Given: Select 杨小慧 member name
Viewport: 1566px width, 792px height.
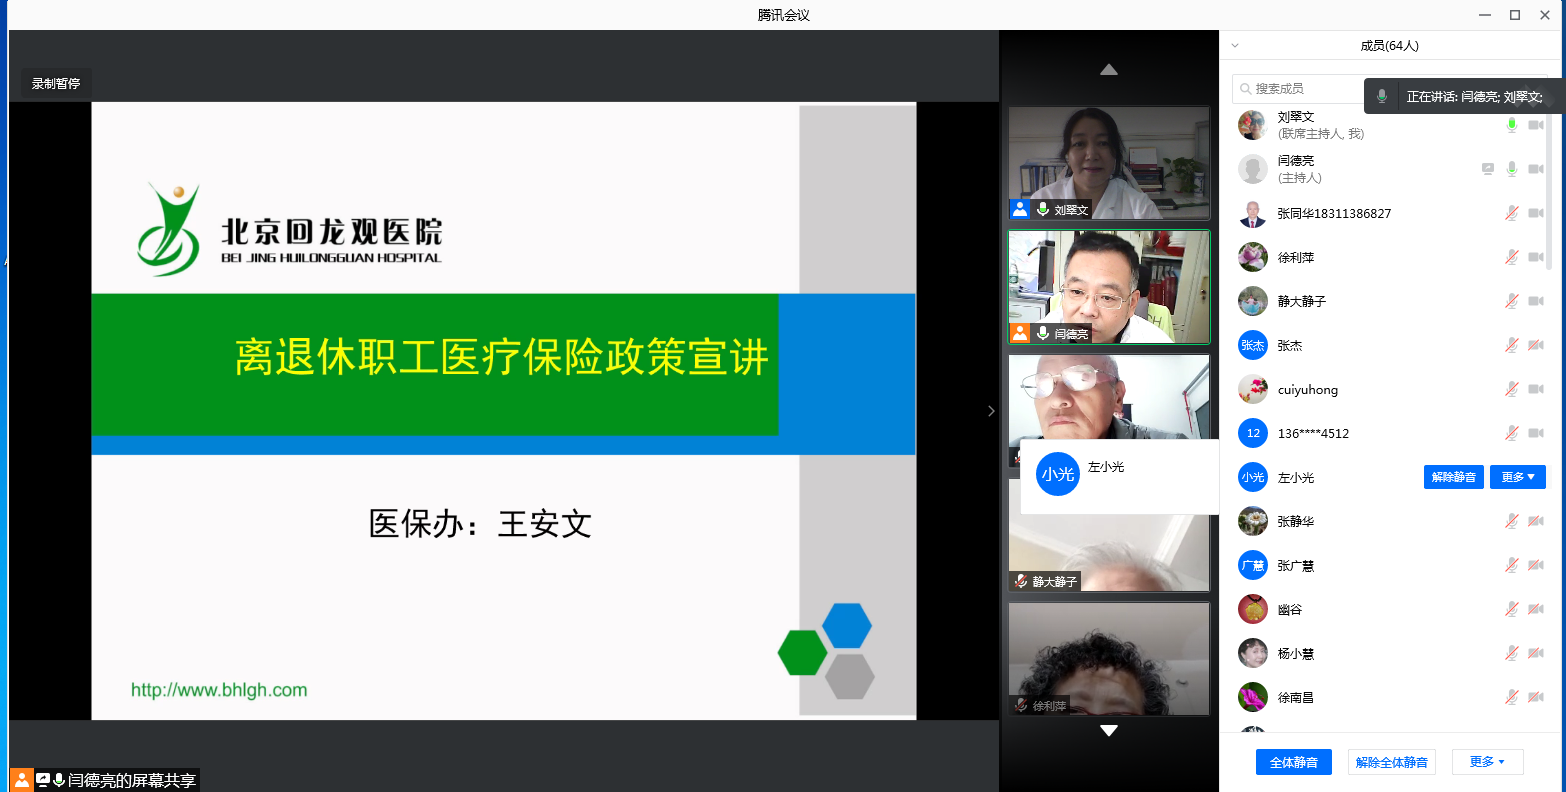Looking at the screenshot, I should tap(1296, 653).
